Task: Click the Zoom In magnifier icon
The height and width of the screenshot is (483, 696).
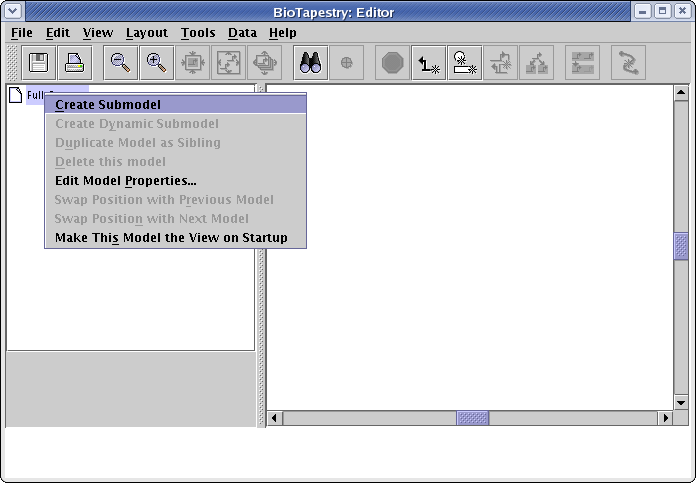Action: click(x=156, y=63)
